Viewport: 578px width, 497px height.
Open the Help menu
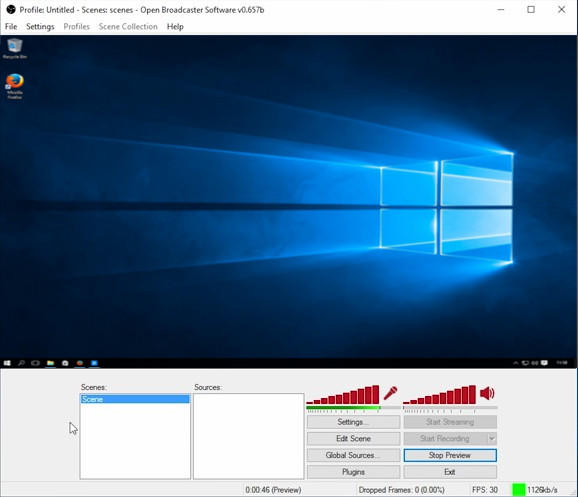[175, 27]
